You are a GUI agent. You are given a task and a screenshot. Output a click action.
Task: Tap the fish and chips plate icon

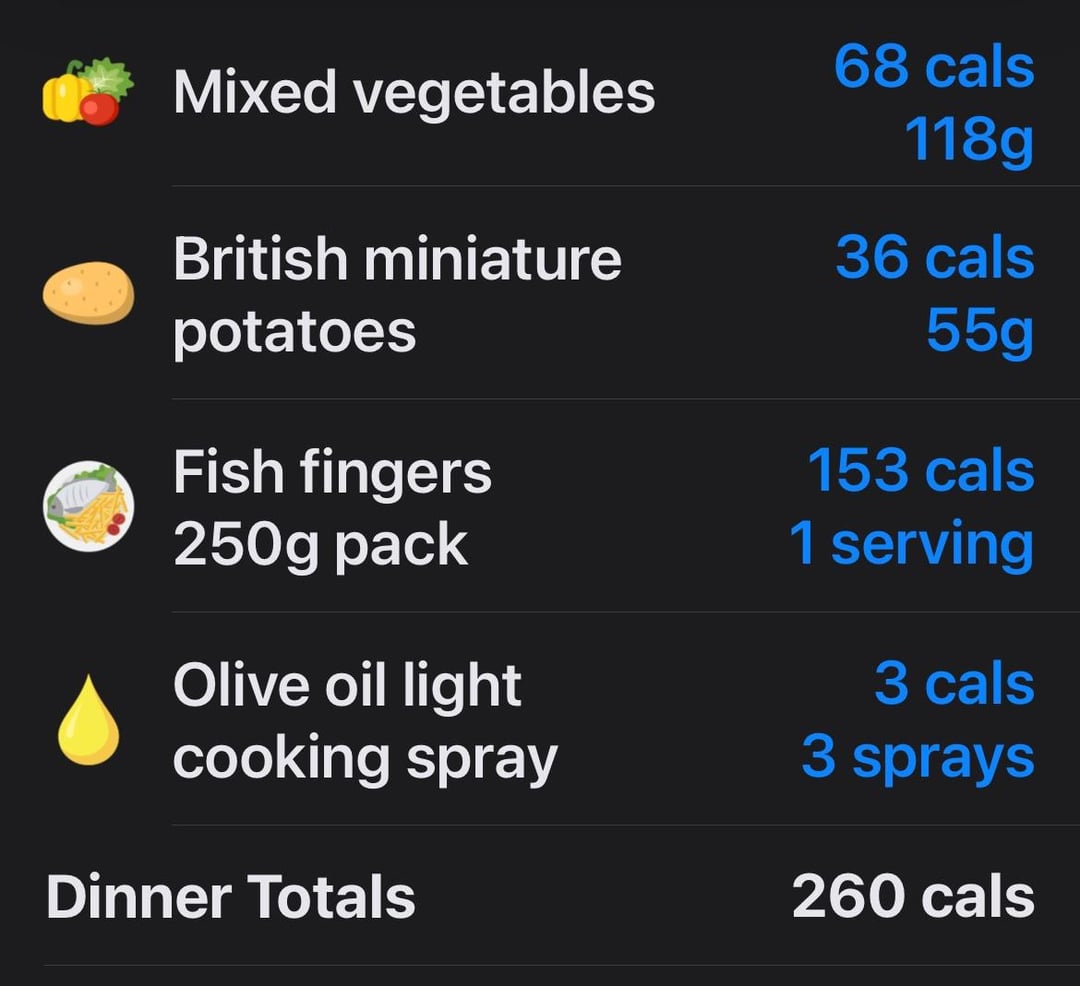click(x=88, y=506)
